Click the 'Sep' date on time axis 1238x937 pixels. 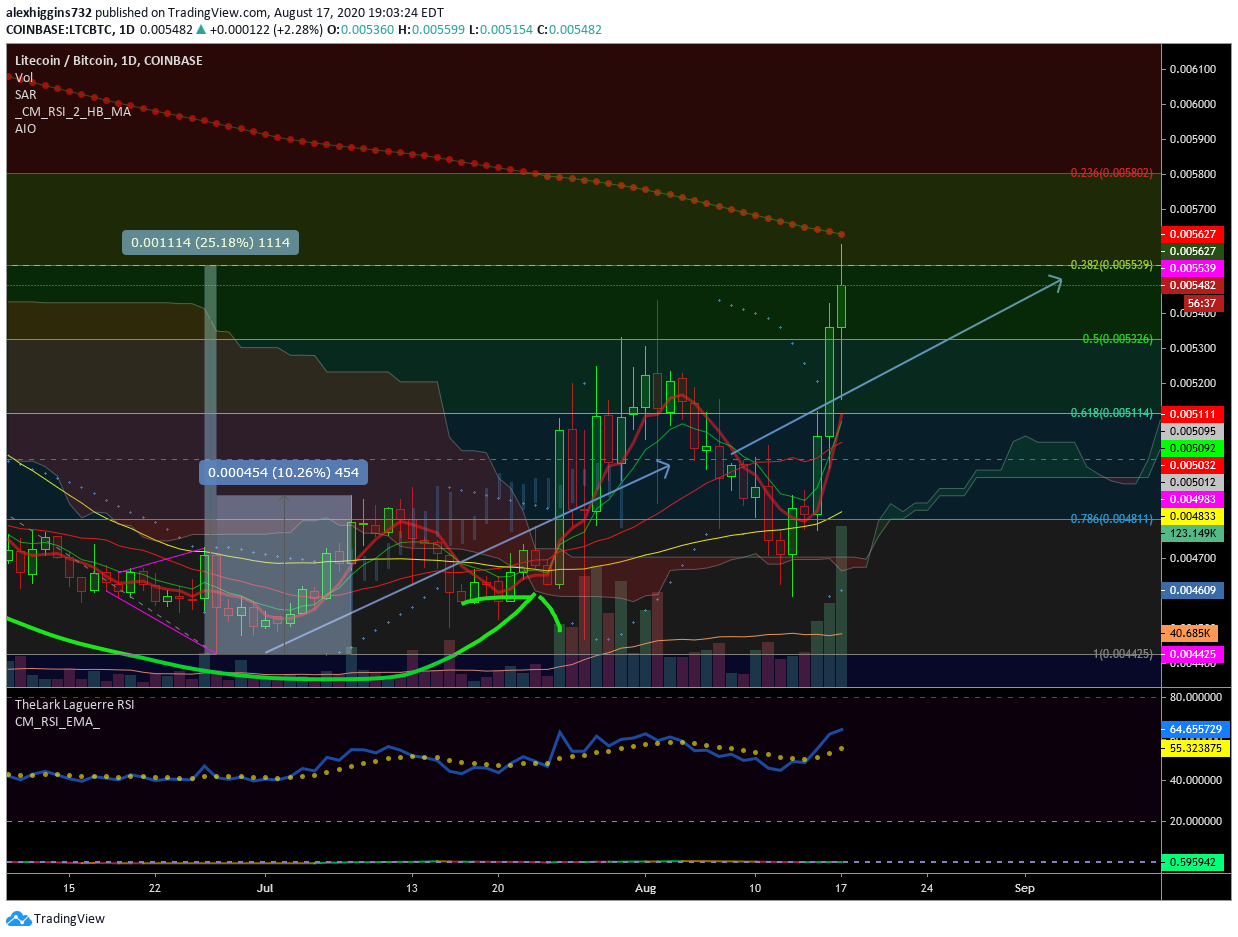1024,888
